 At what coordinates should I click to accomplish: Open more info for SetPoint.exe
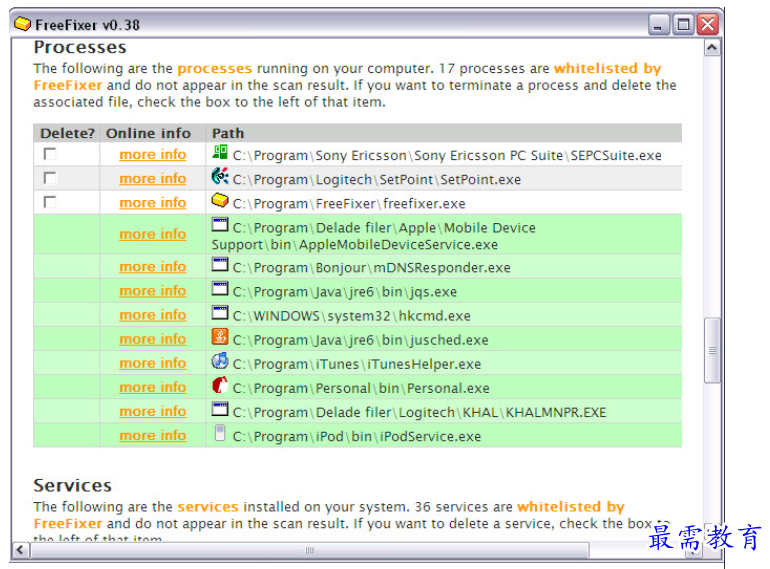pos(153,179)
